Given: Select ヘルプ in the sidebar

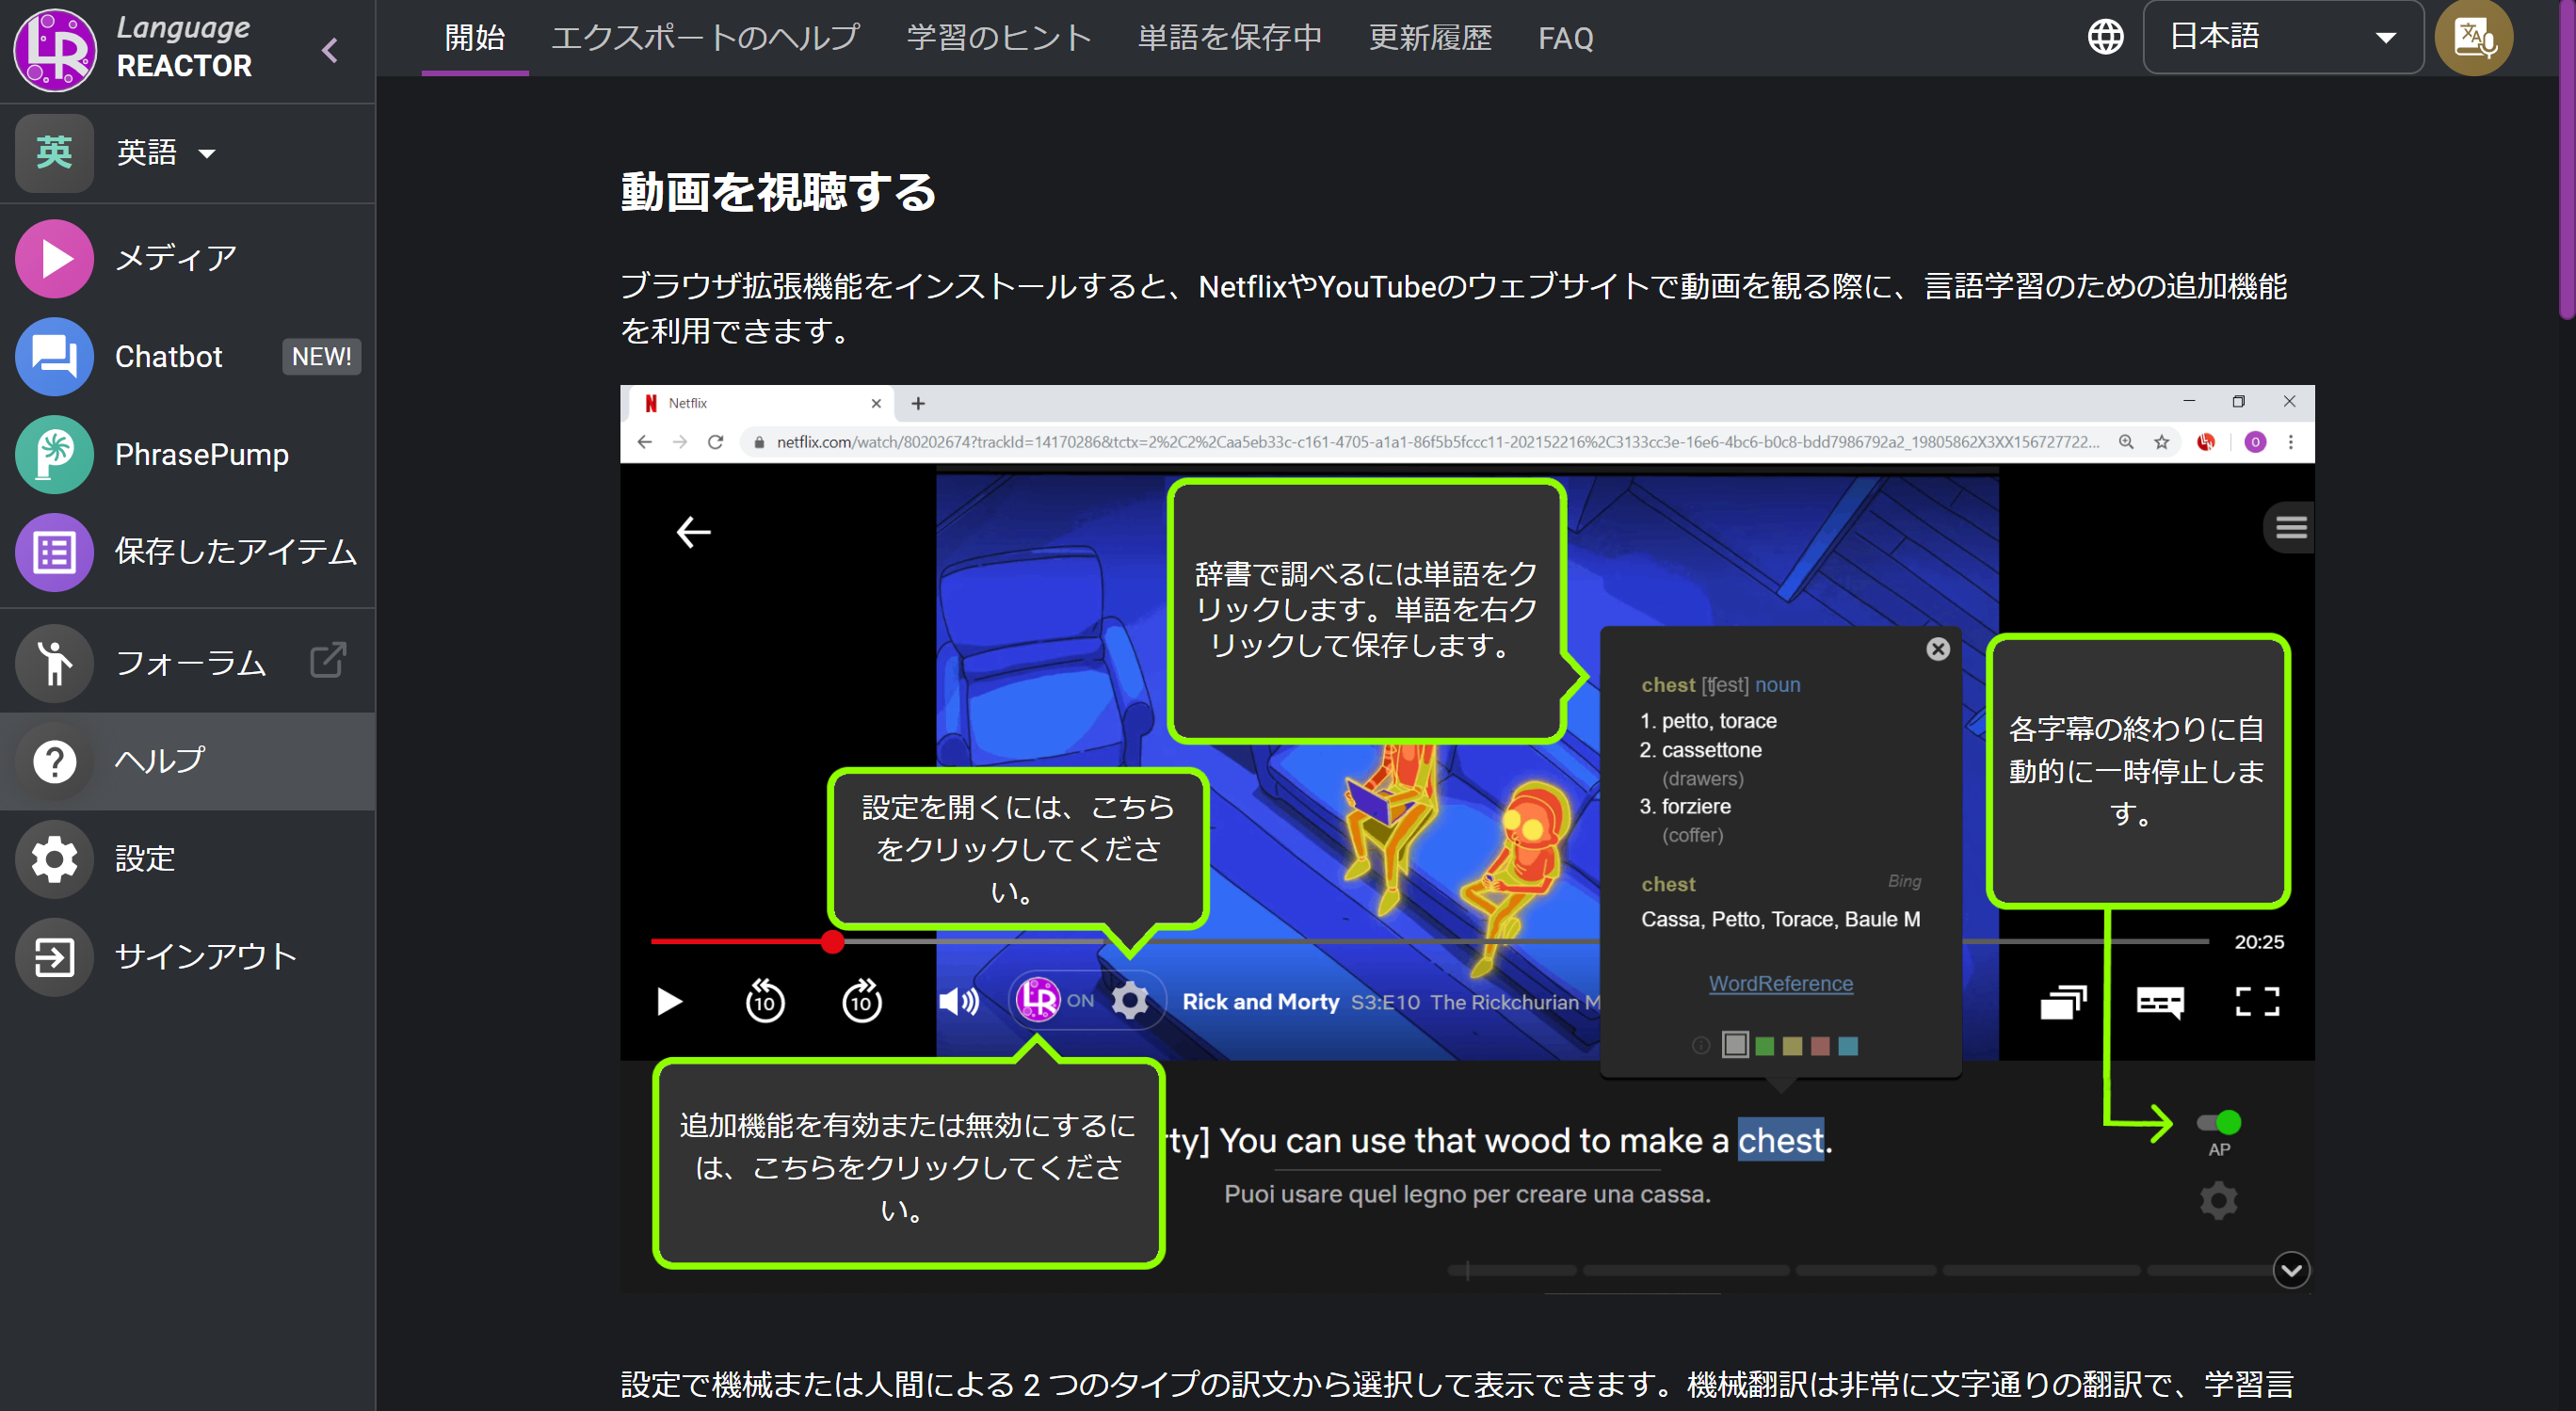Looking at the screenshot, I should click(187, 761).
